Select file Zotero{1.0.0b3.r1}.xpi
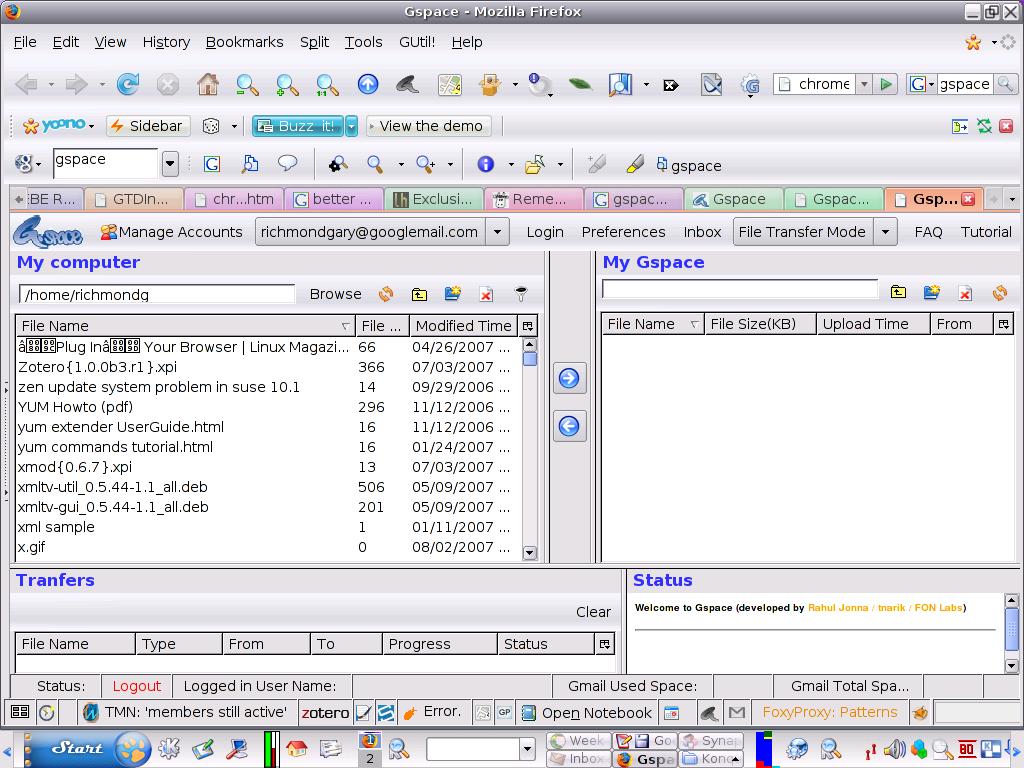1024x768 pixels. (269, 367)
